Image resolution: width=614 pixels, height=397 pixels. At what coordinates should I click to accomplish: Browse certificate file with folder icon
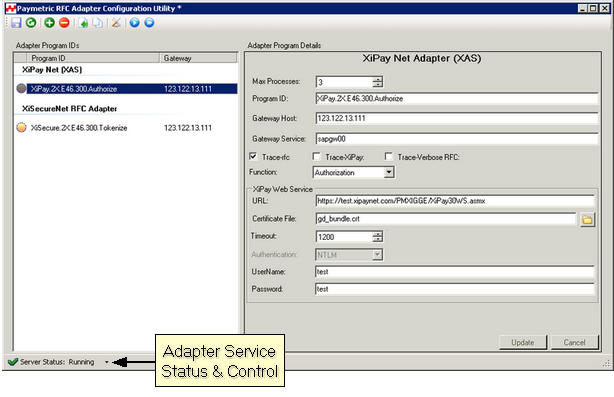587,220
